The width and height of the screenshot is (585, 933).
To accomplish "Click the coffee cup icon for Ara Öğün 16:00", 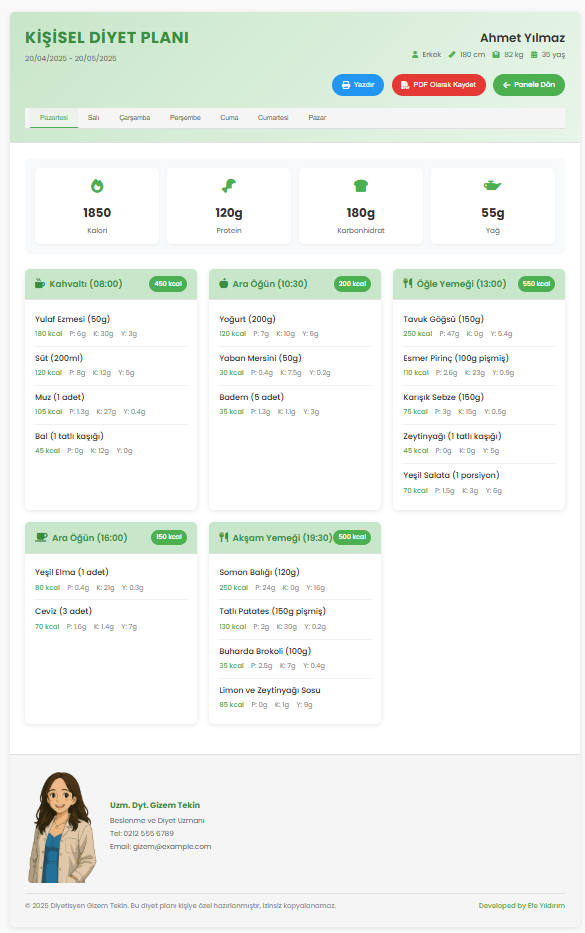I will [41, 537].
